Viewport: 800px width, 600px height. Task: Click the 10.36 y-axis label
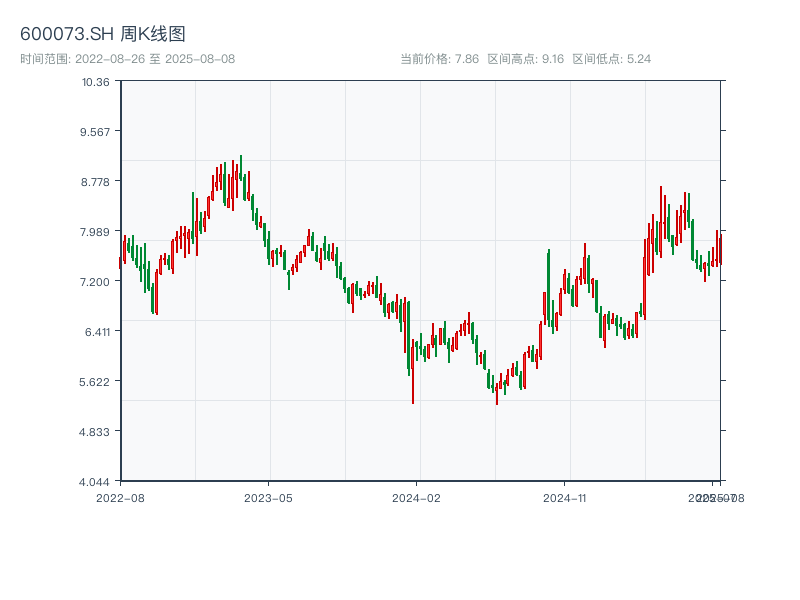[96, 82]
